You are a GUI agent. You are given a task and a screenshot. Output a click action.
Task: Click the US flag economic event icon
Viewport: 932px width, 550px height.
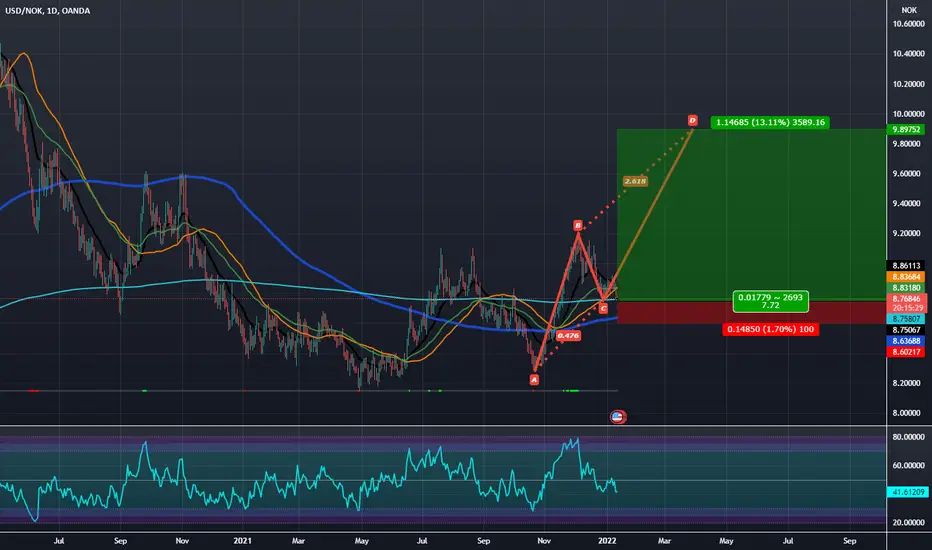click(618, 417)
